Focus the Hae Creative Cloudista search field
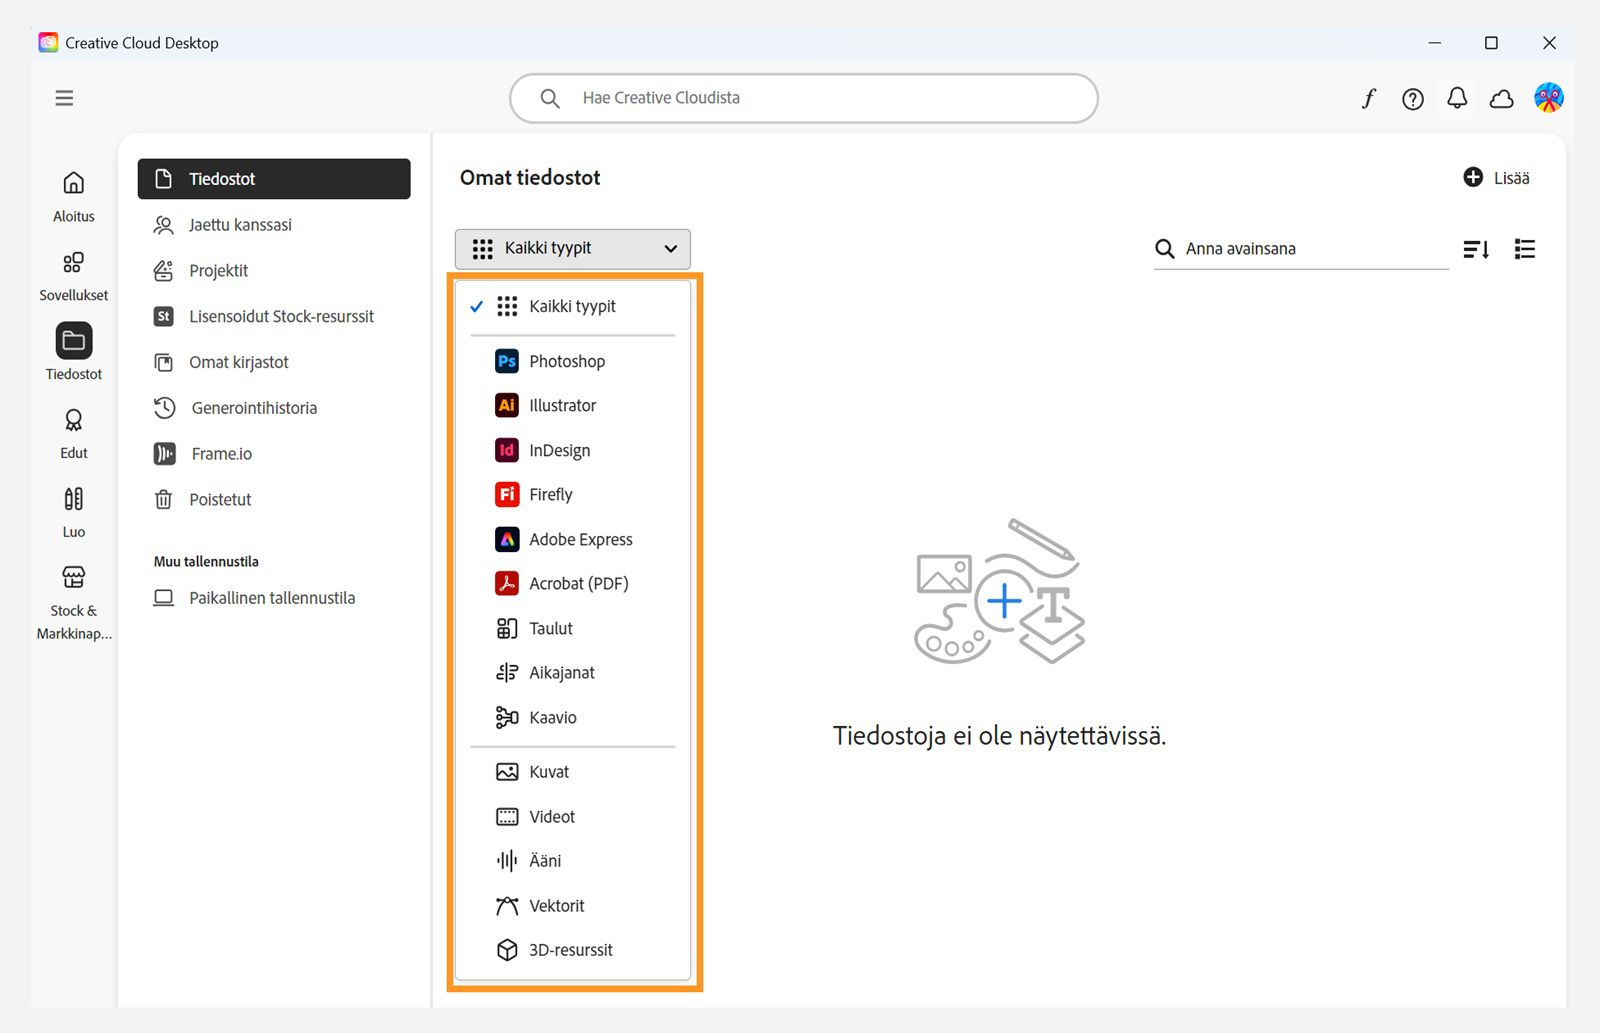 (x=804, y=98)
